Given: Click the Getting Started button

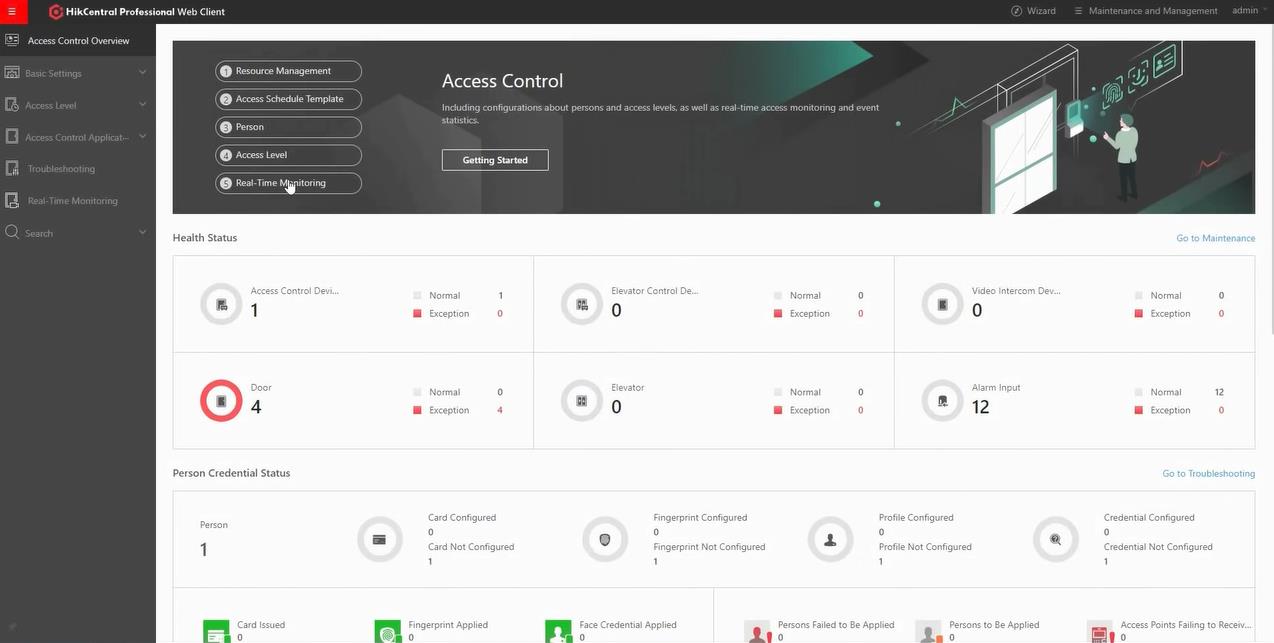Looking at the screenshot, I should pyautogui.click(x=495, y=160).
